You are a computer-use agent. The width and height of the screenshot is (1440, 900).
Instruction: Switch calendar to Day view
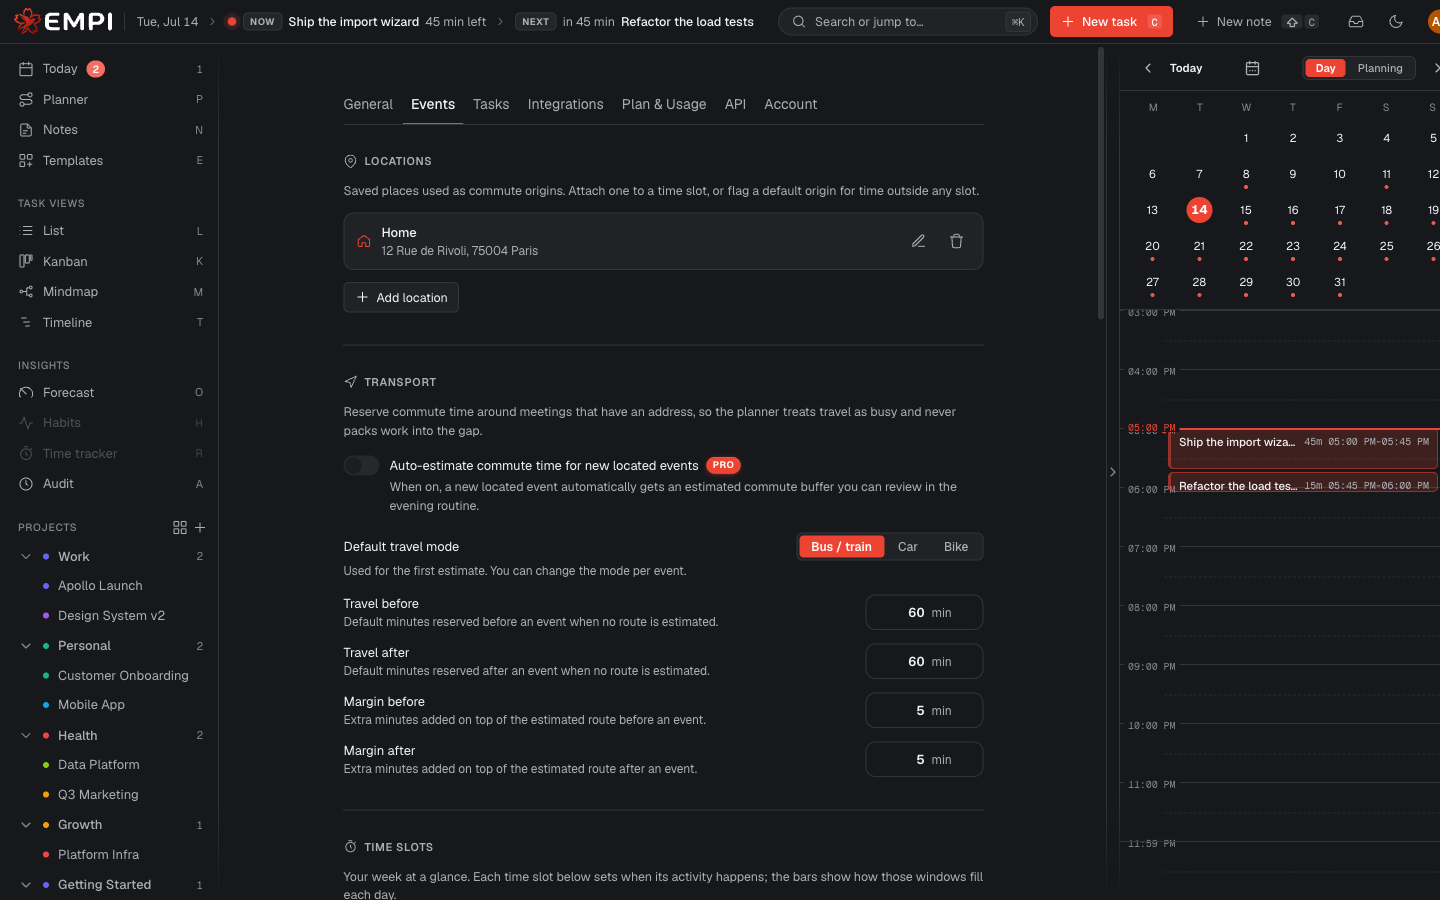1325,68
